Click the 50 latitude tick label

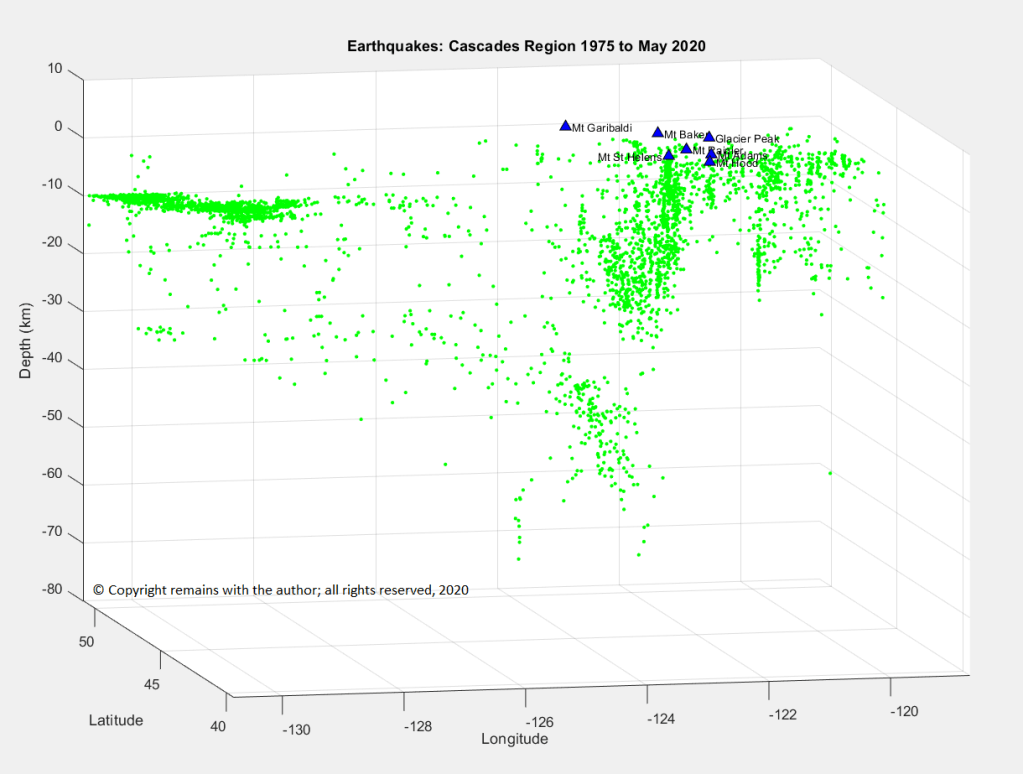point(87,641)
